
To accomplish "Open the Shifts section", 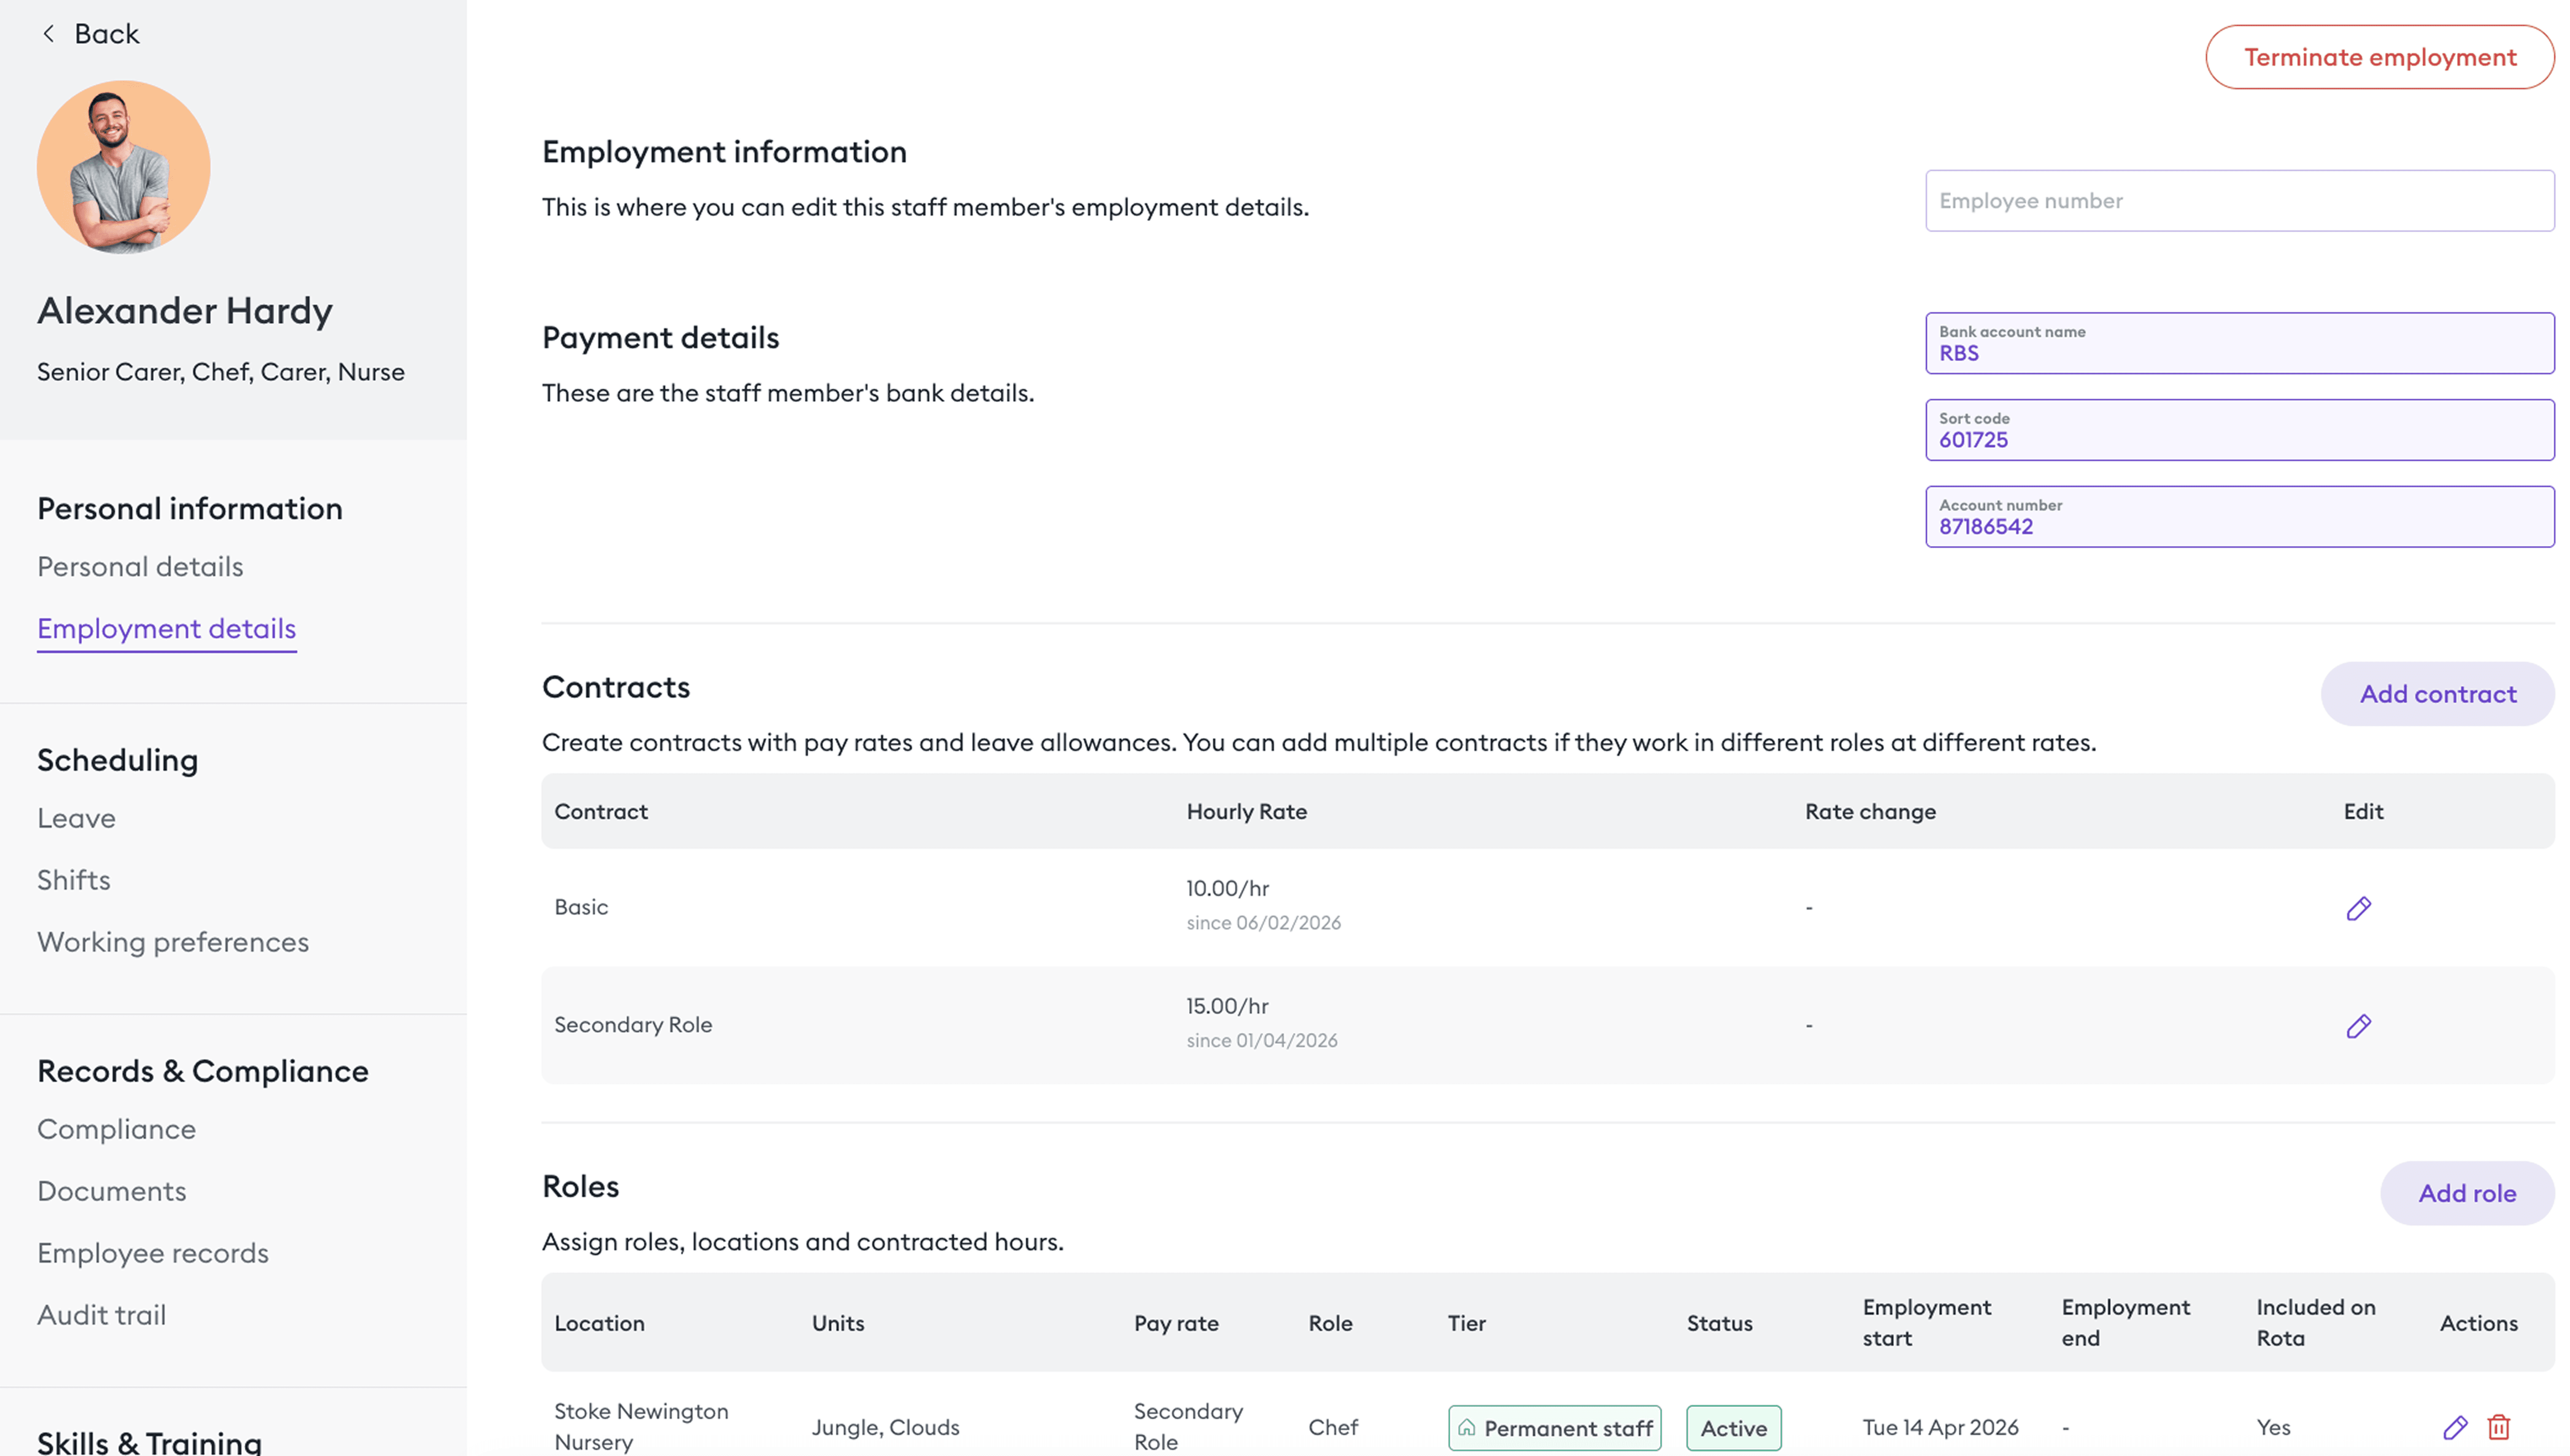I will [x=74, y=880].
